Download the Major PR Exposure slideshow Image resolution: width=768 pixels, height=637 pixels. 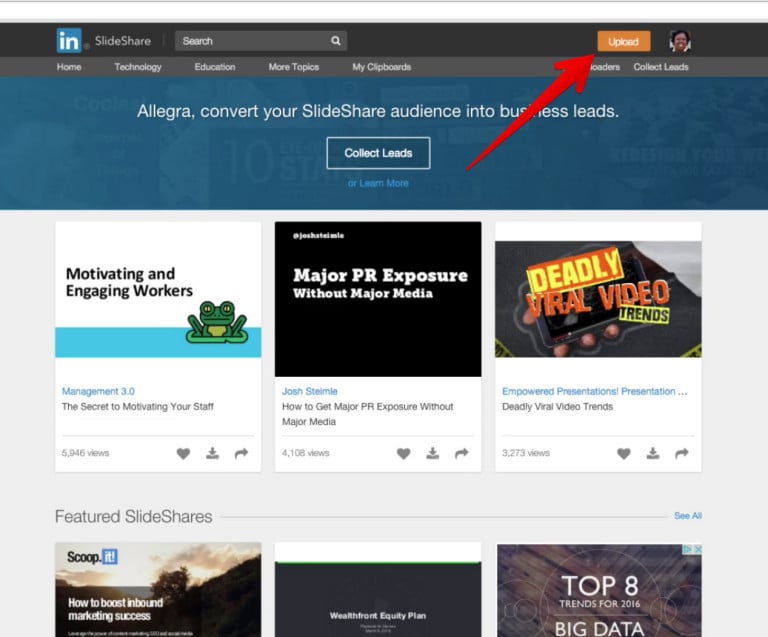click(x=432, y=453)
